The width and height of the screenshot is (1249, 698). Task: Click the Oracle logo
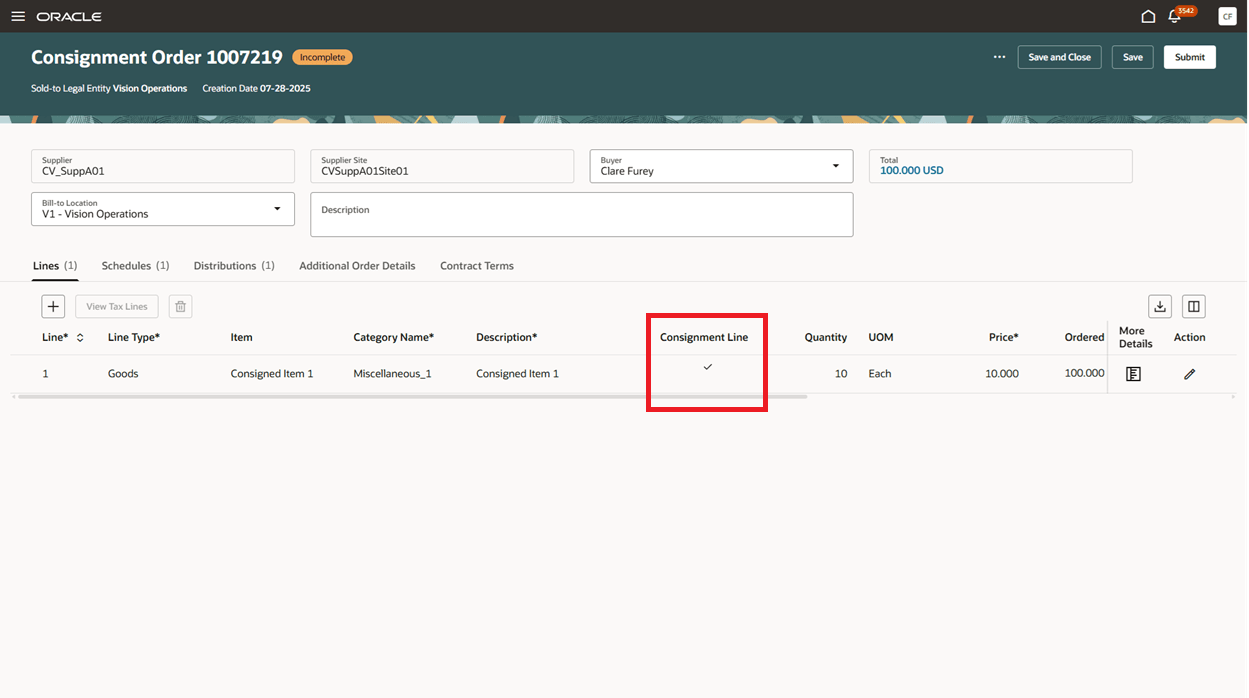click(69, 17)
